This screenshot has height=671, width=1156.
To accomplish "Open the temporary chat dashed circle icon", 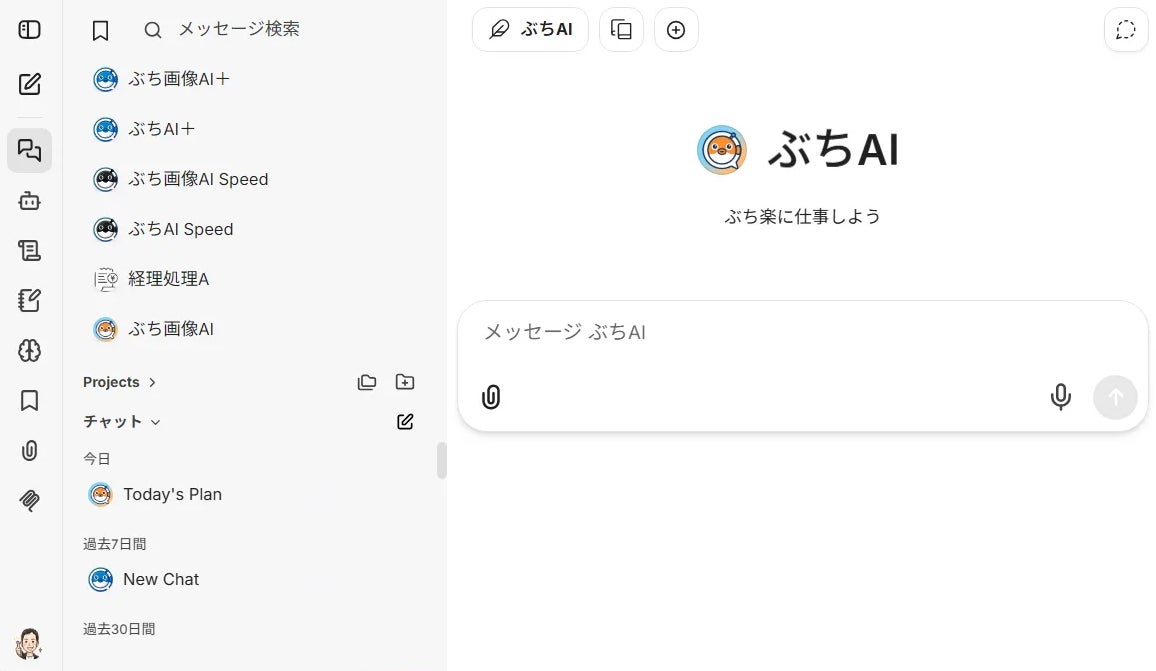I will [1126, 29].
